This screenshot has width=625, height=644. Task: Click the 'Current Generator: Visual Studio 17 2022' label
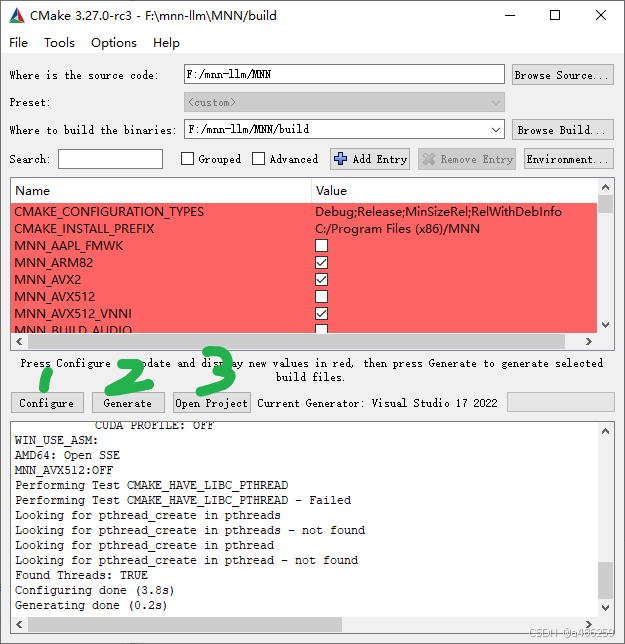coord(377,403)
